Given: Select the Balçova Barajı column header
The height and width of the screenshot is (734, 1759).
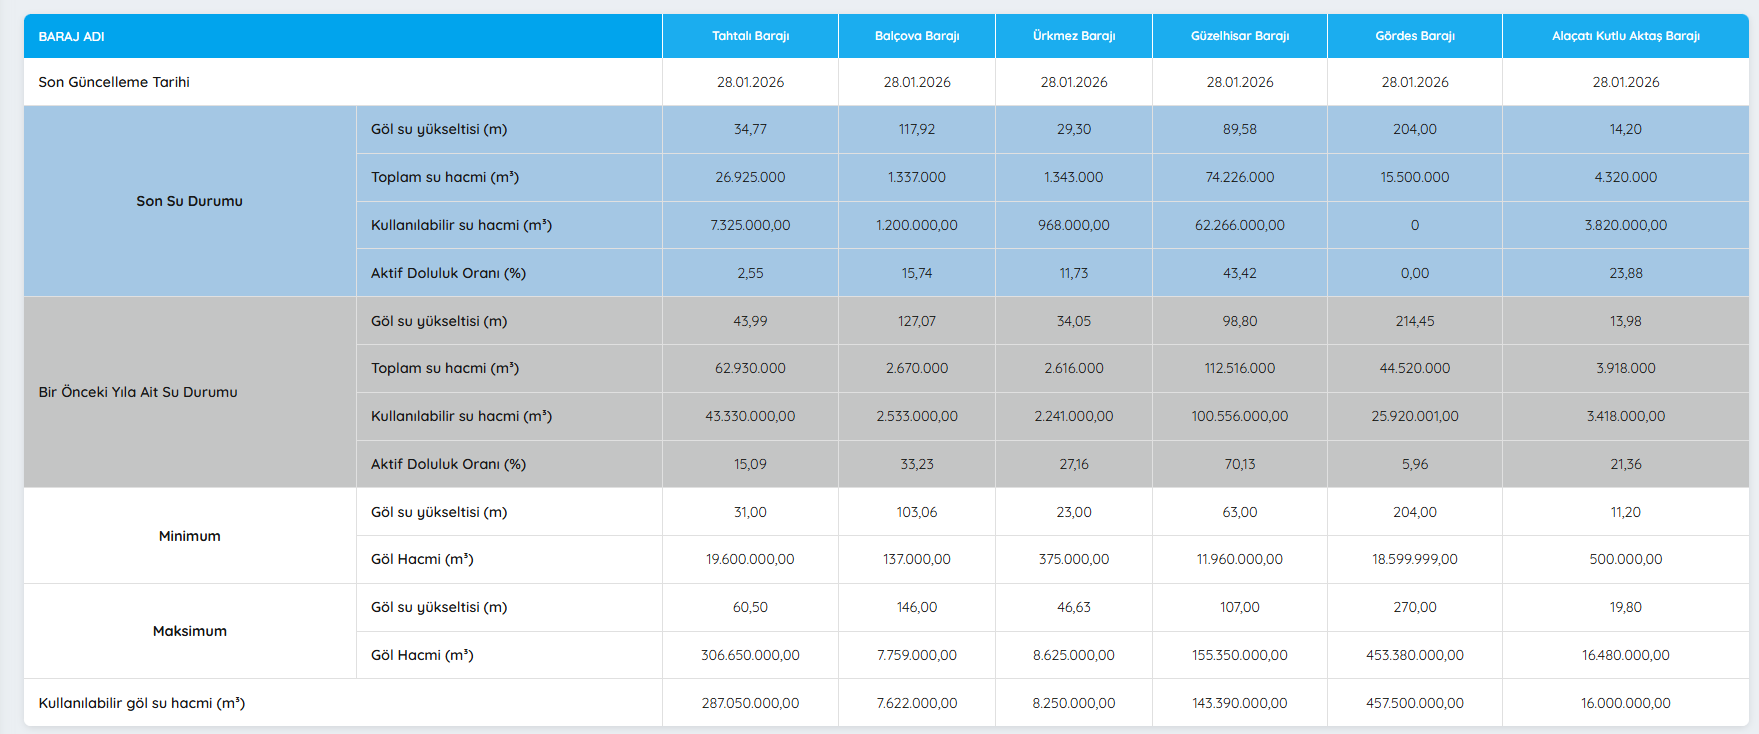Looking at the screenshot, I should pos(916,36).
